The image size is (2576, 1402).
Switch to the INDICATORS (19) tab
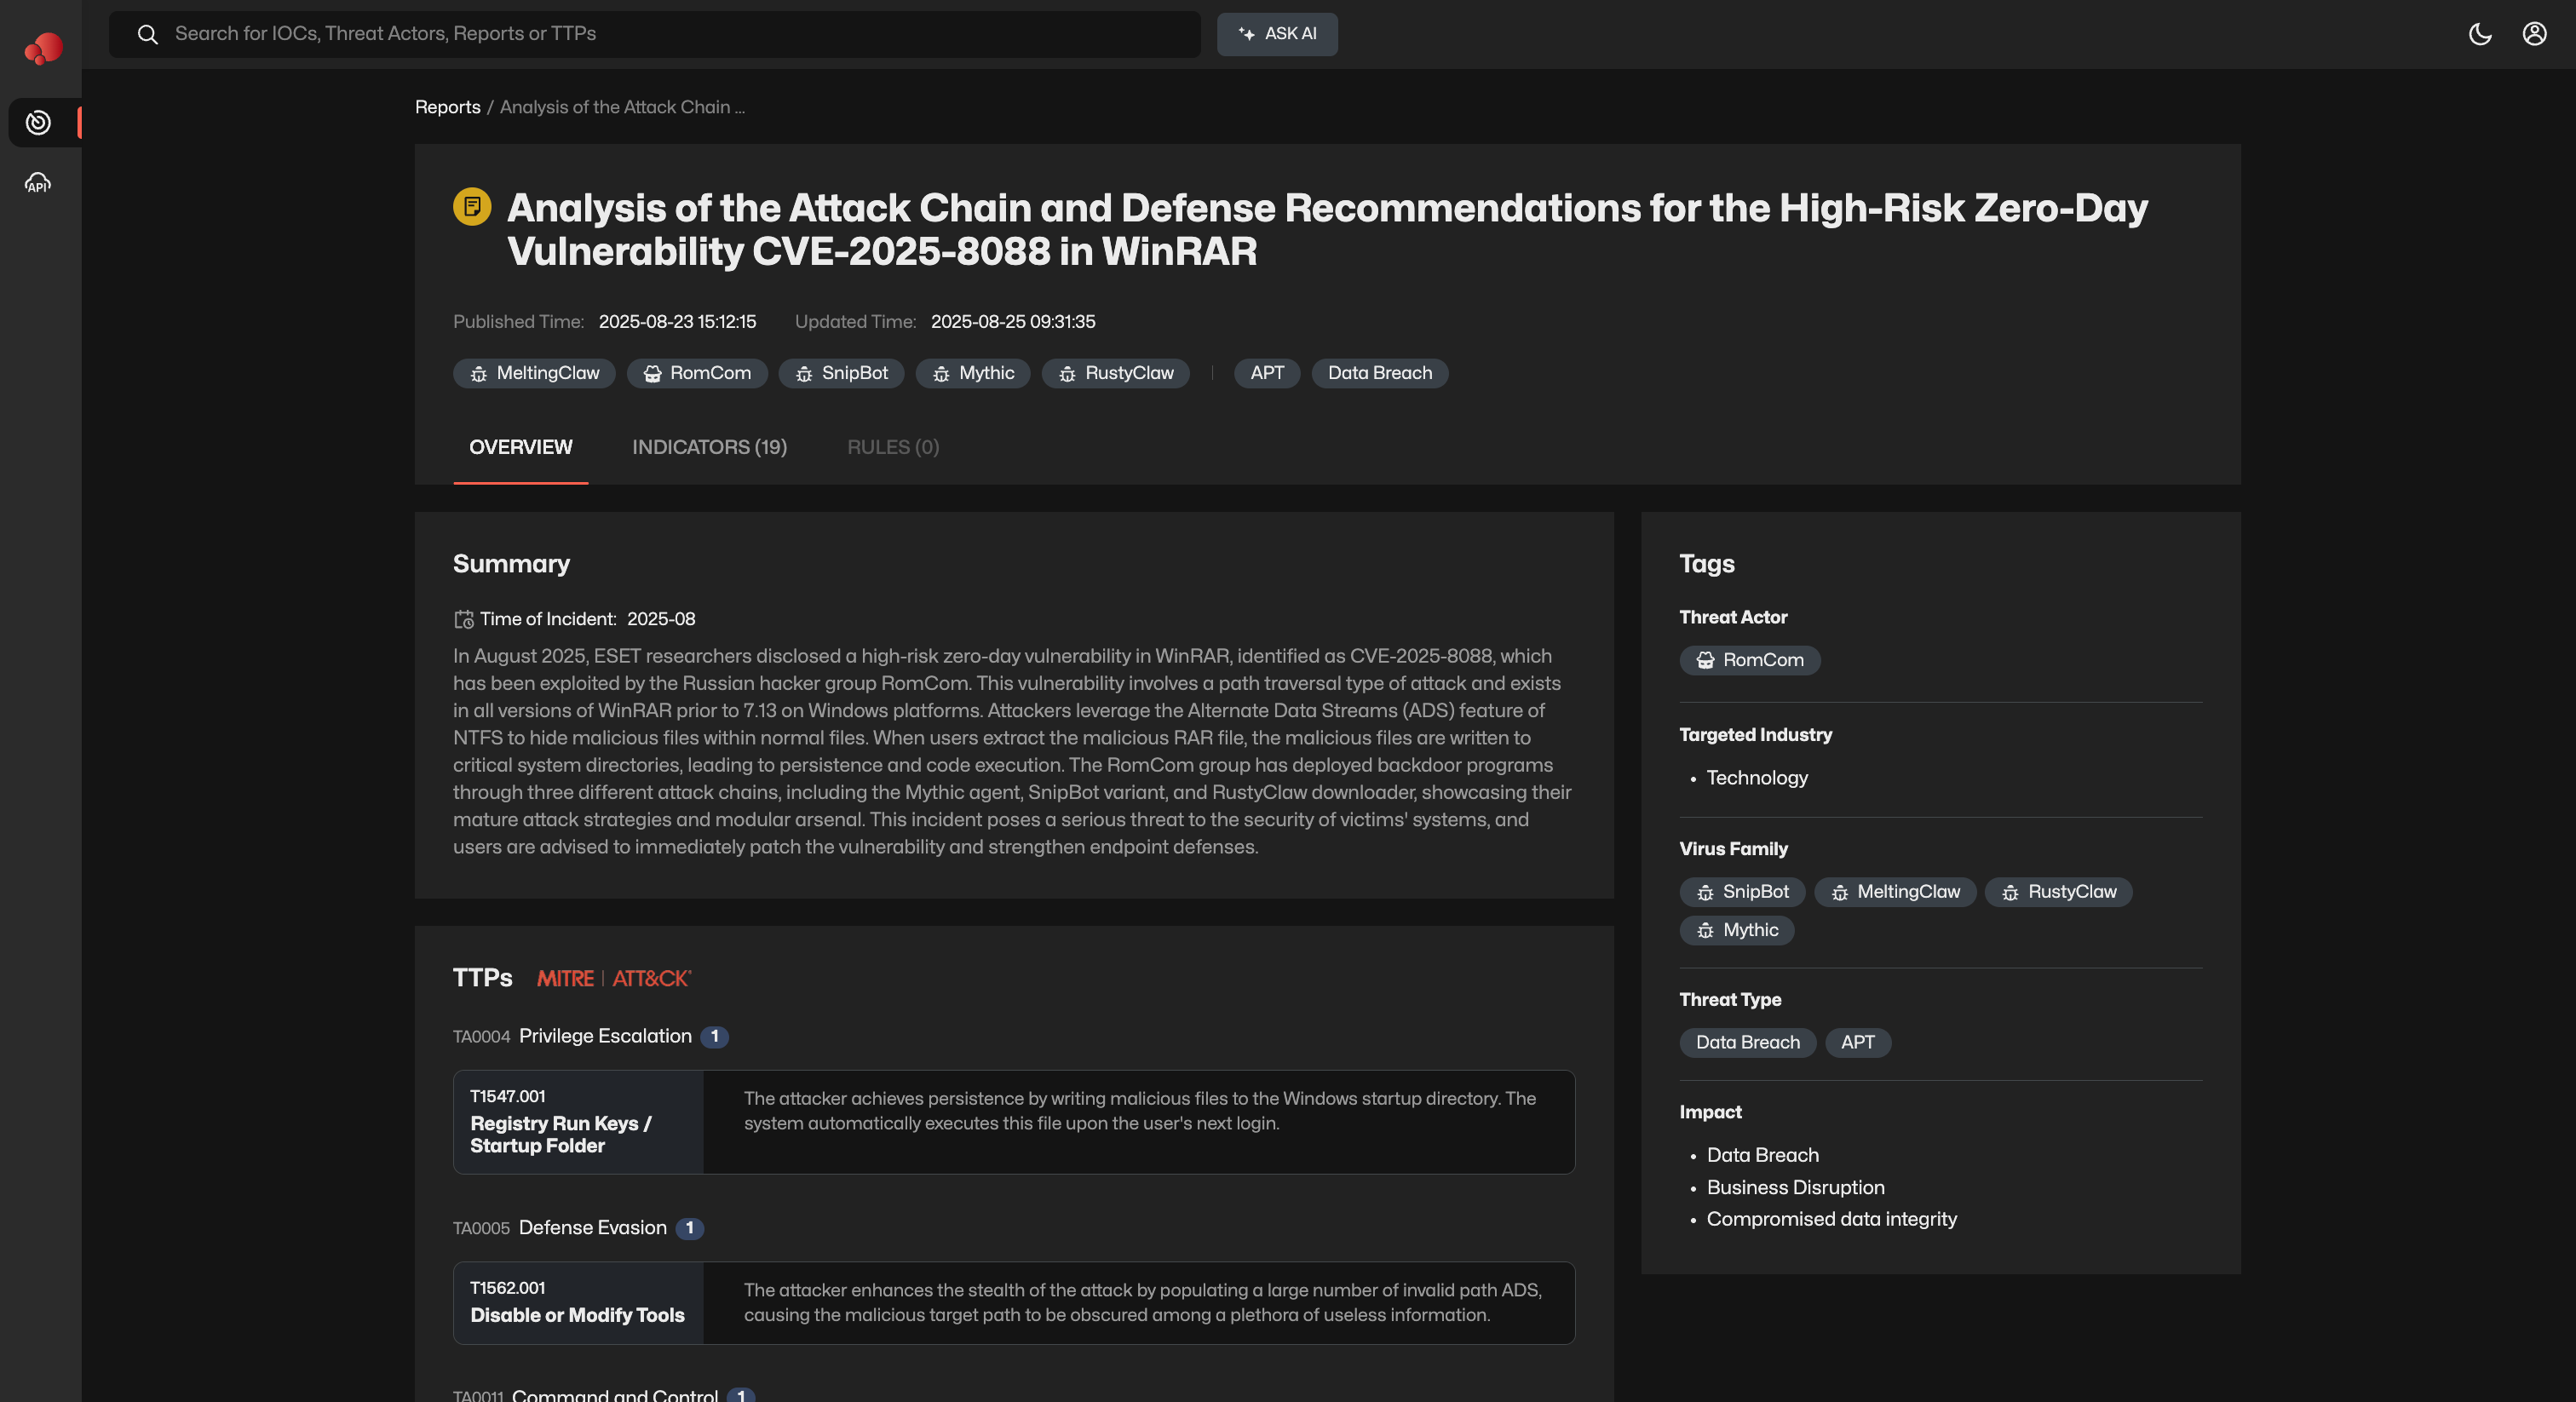pyautogui.click(x=709, y=447)
